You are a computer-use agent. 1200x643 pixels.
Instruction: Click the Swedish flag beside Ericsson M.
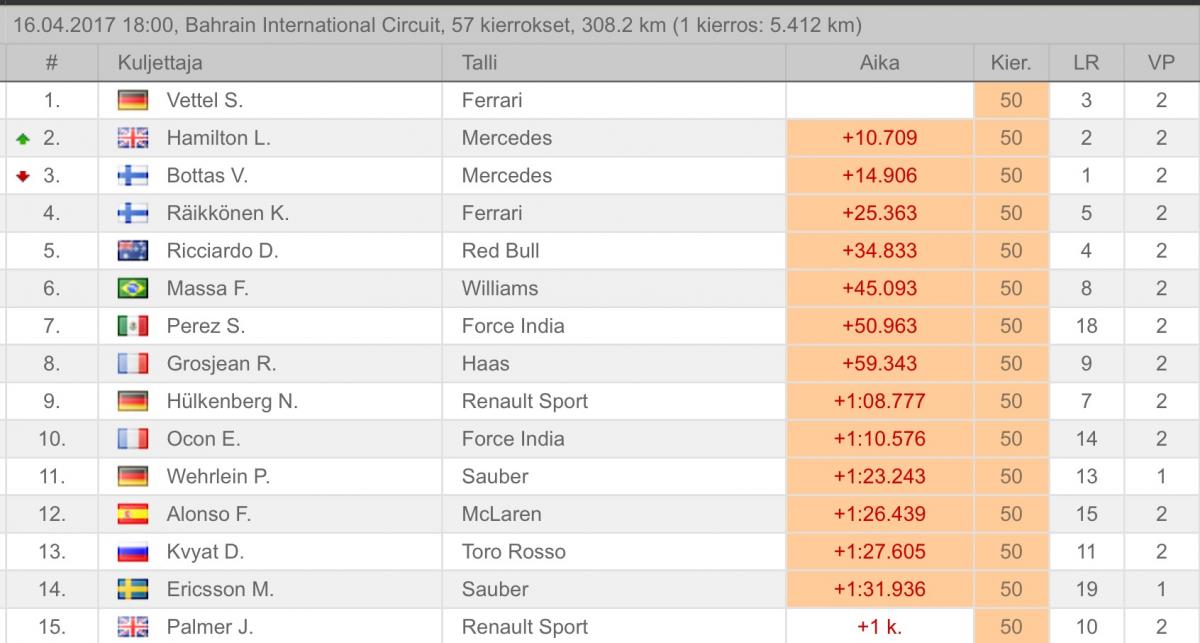tap(132, 590)
